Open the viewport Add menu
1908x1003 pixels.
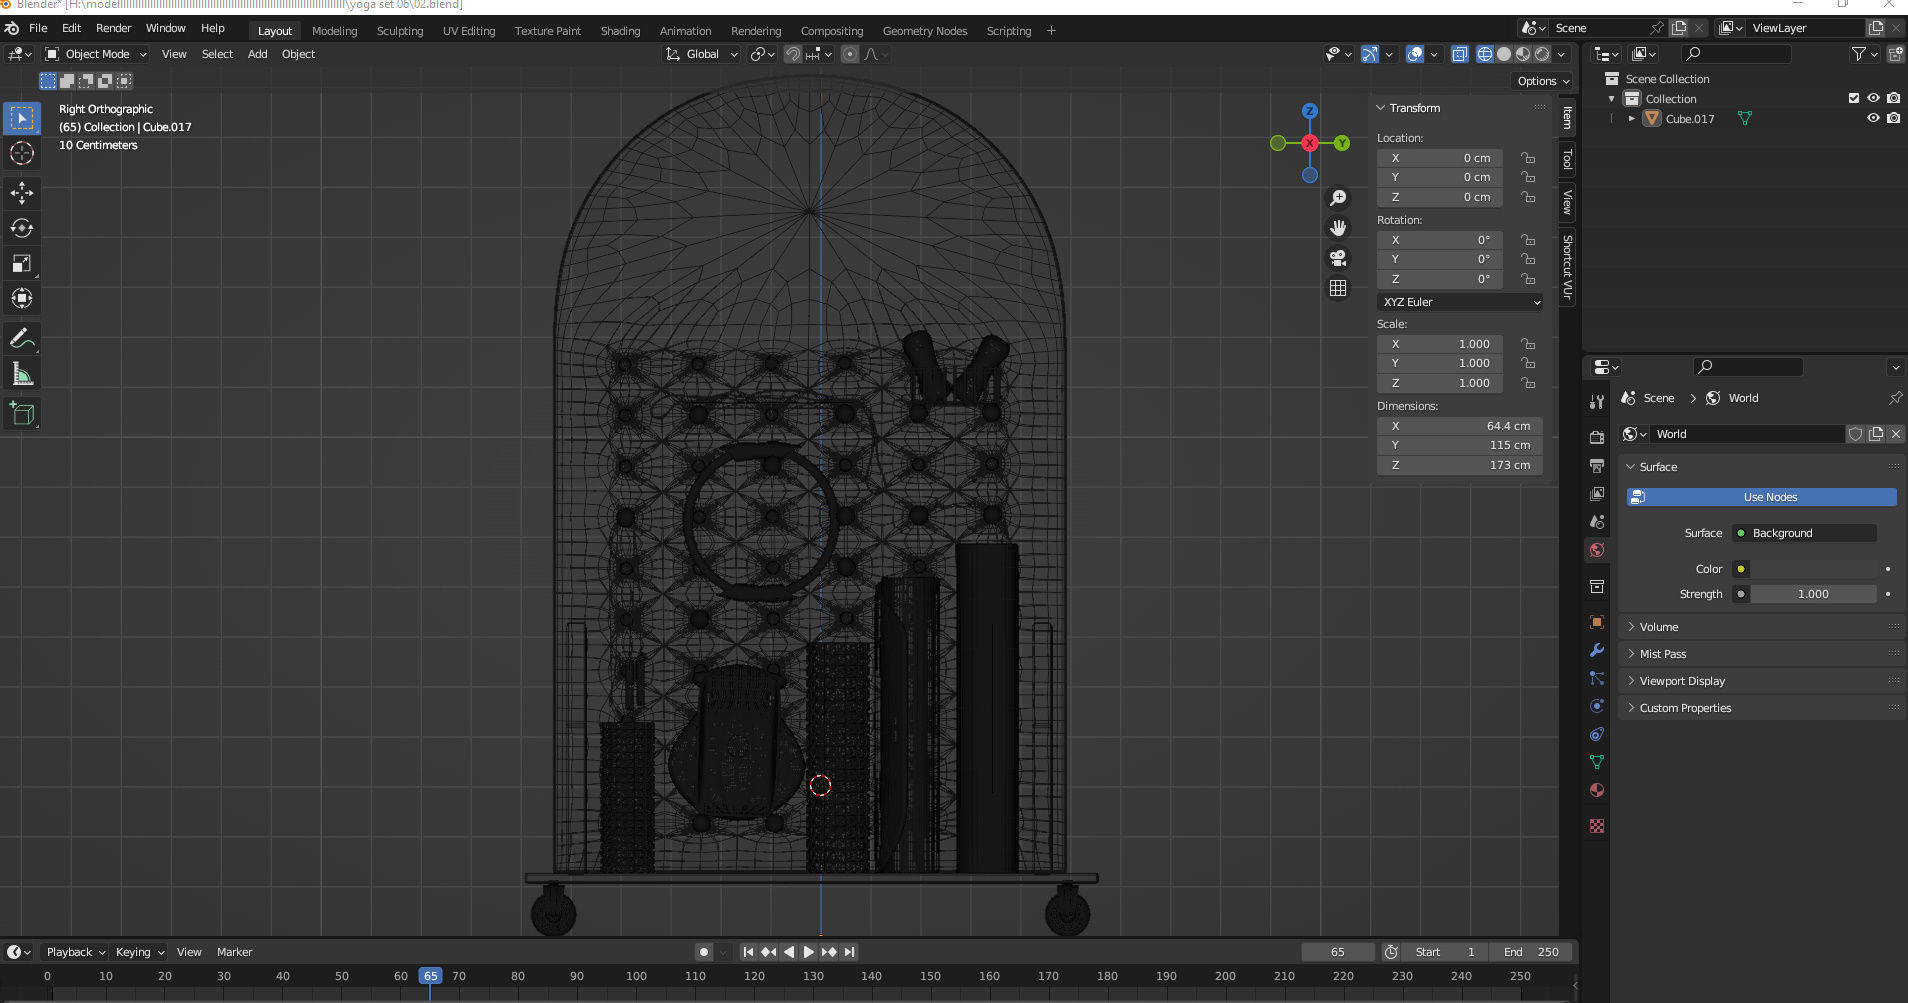coord(257,54)
